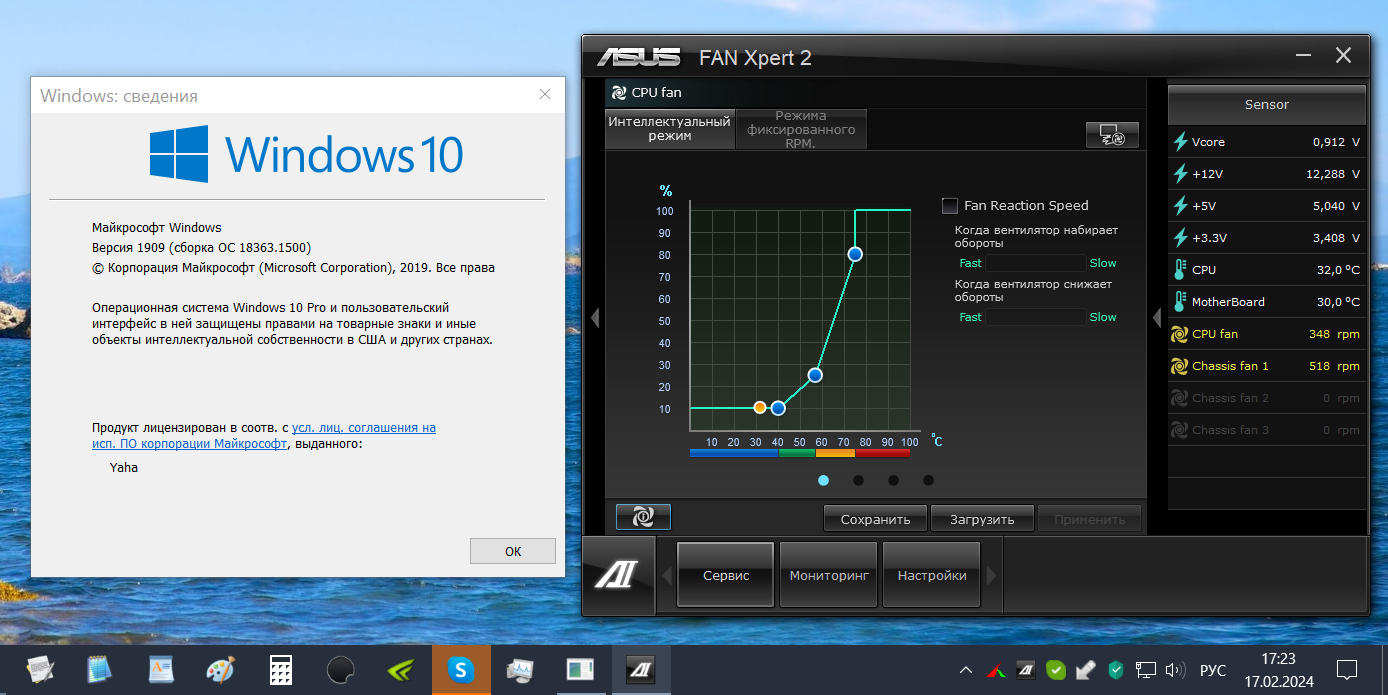Screen dimensions: 1388x695
Task: Click the CPU 32,0 °C temperature value
Action: (1338, 270)
